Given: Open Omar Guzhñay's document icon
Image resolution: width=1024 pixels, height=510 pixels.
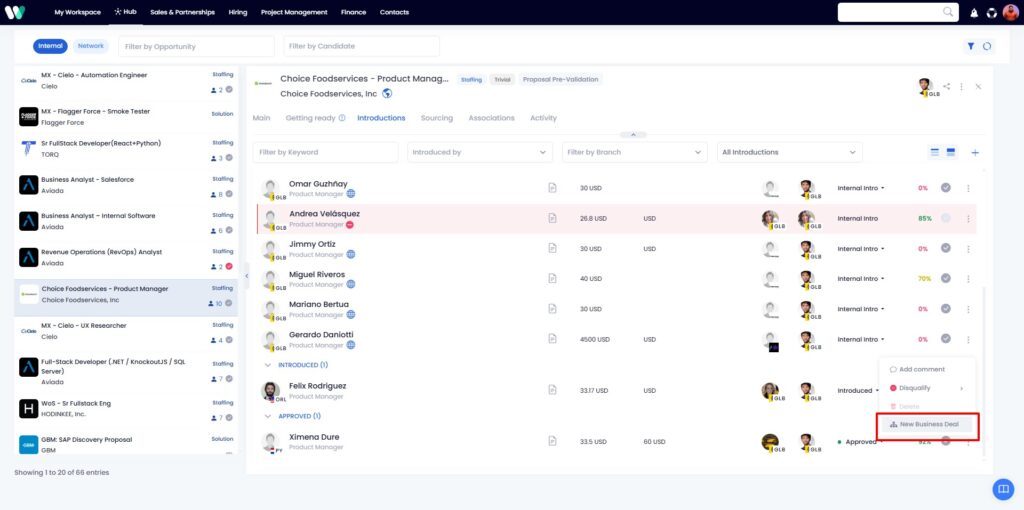Looking at the screenshot, I should 552,188.
